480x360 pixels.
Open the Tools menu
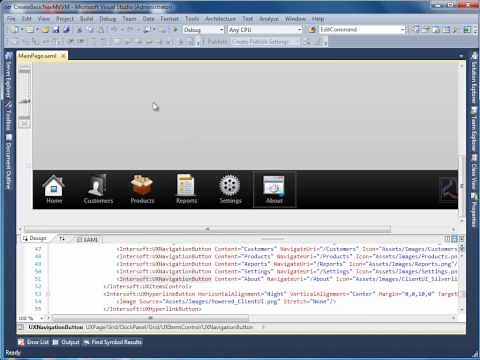coord(192,19)
